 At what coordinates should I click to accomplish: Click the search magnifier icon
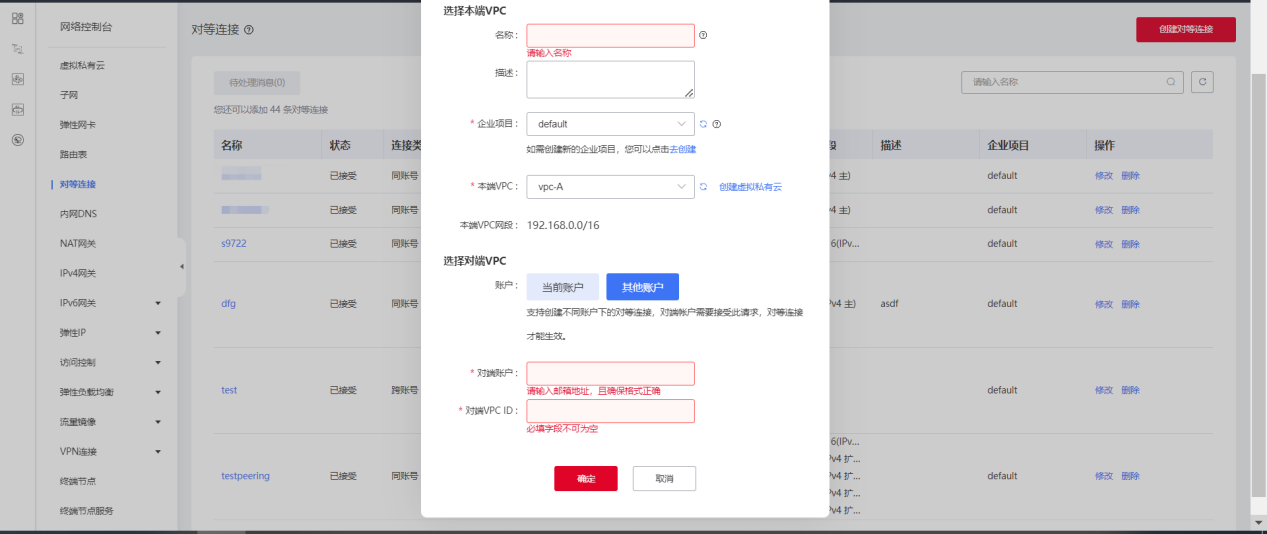point(1171,82)
